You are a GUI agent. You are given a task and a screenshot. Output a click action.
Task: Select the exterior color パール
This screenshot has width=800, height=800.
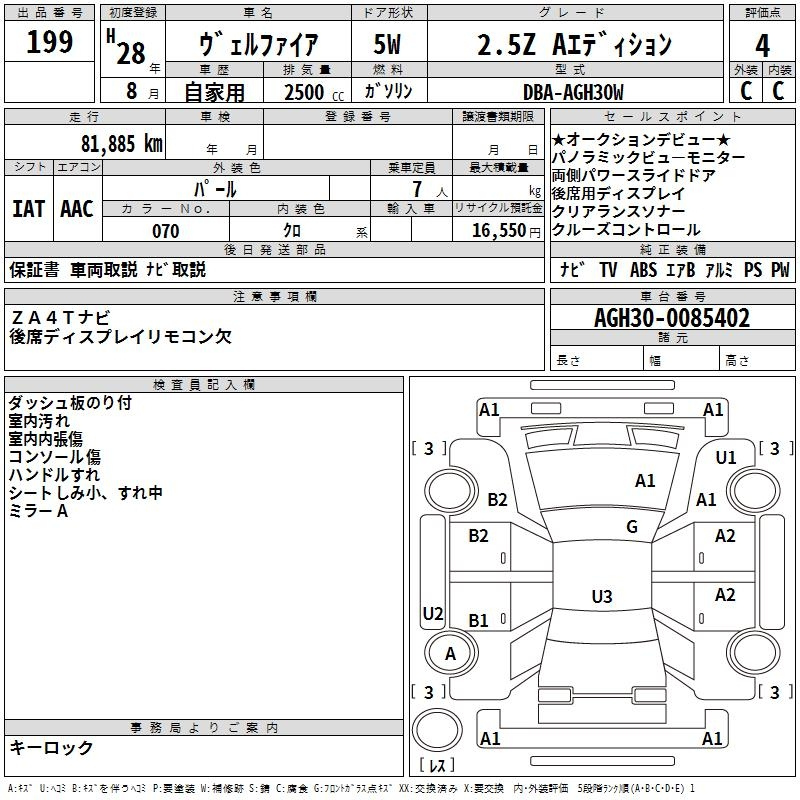click(215, 189)
